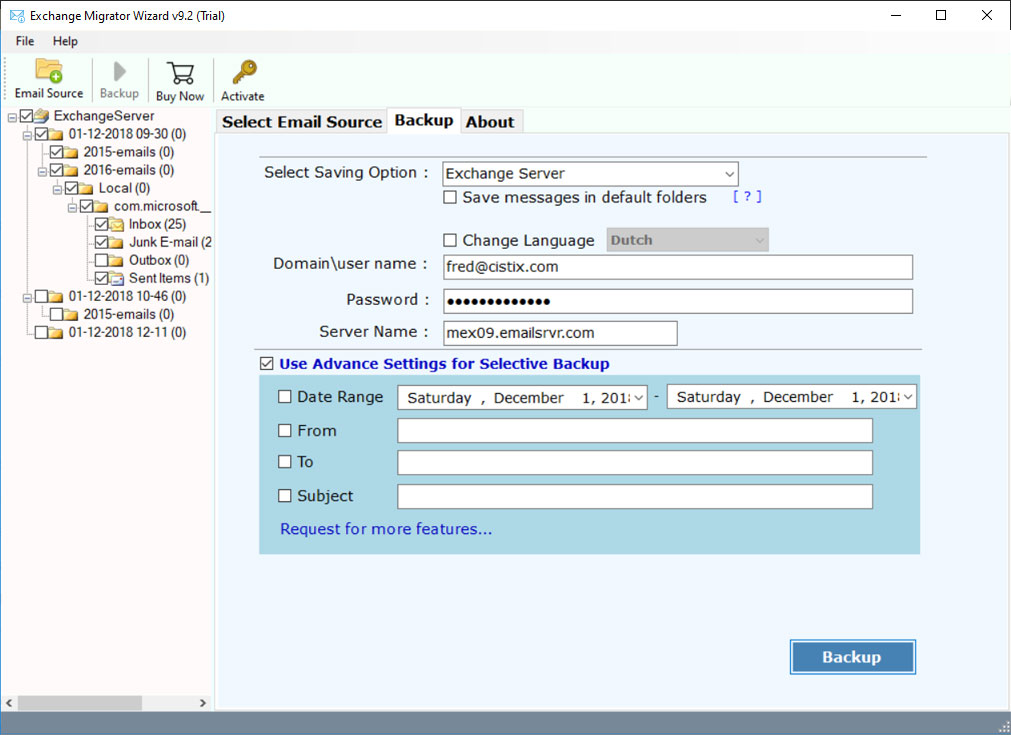Screen dimensions: 1011x735
Task: Enable the Change Language checkbox
Action: tap(450, 240)
